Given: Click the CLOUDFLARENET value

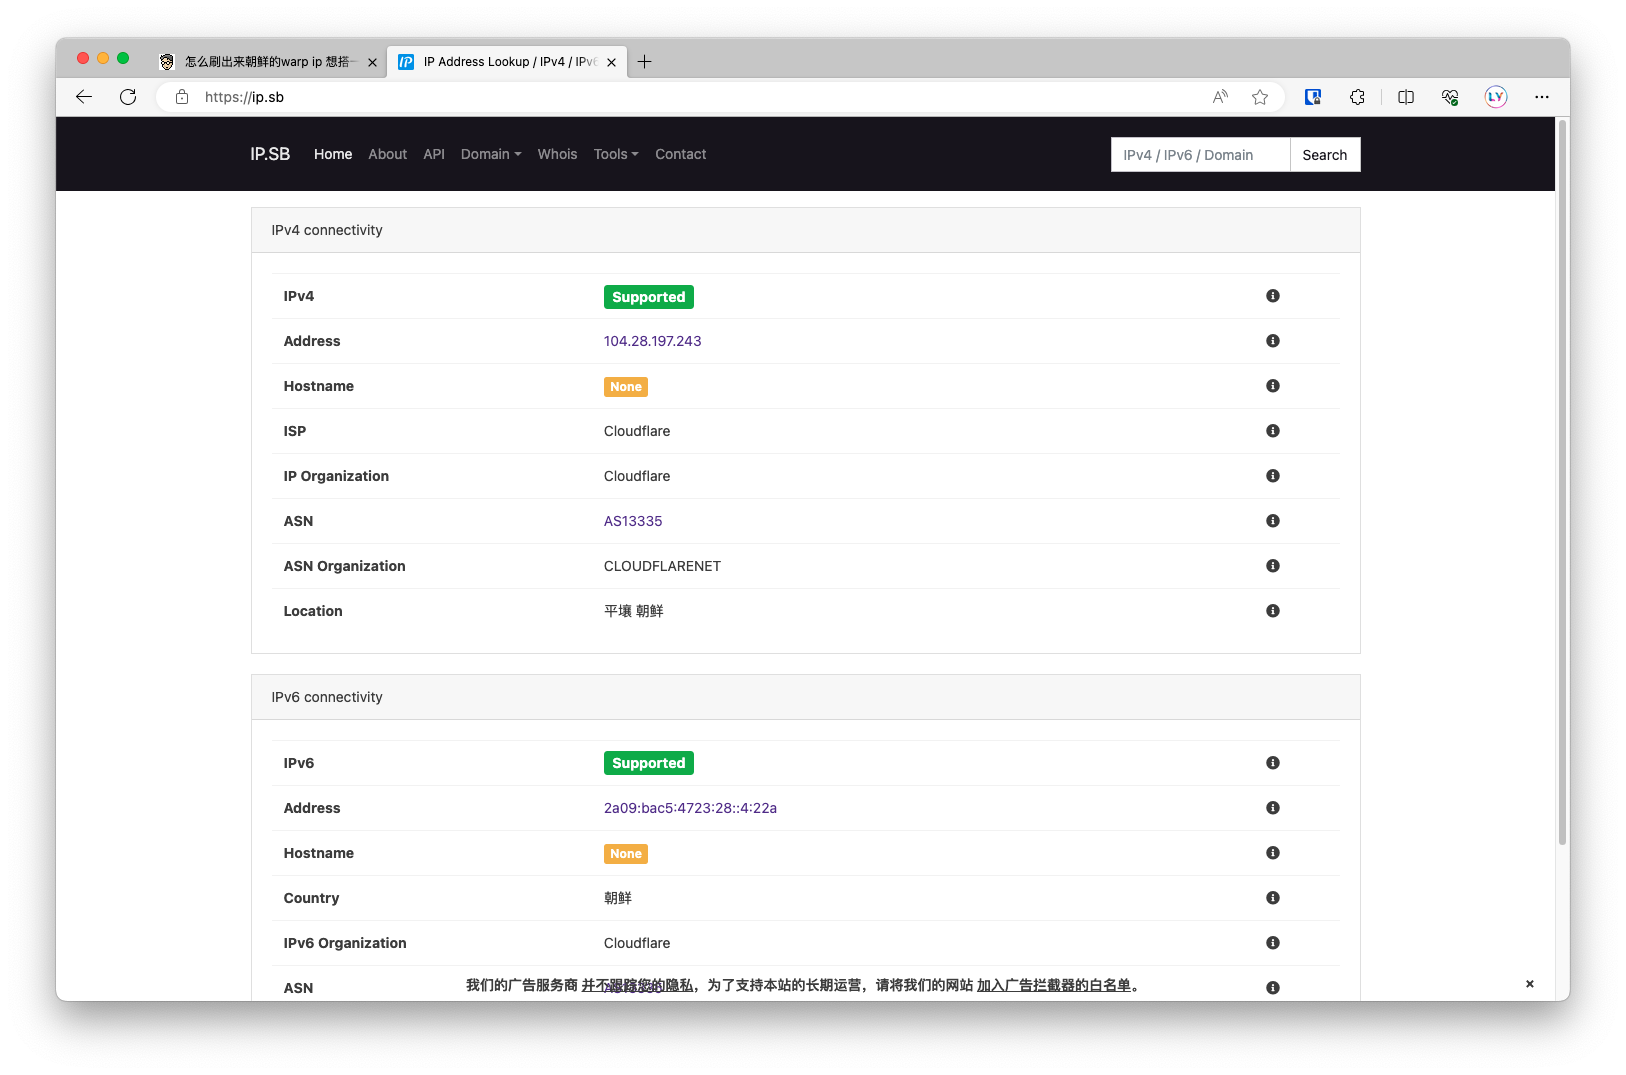Looking at the screenshot, I should click(662, 566).
